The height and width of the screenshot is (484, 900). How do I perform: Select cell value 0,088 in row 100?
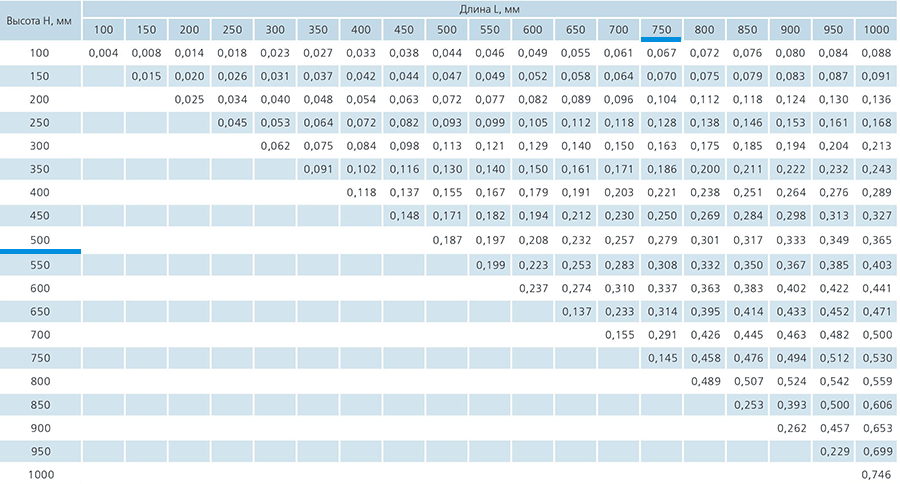point(876,53)
